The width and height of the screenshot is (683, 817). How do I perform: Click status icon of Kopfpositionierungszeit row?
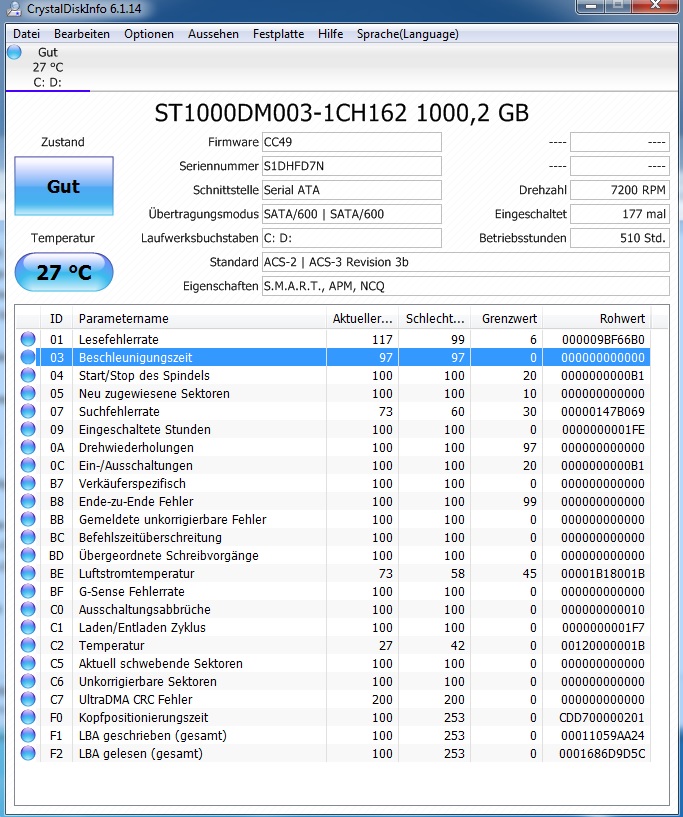28,717
